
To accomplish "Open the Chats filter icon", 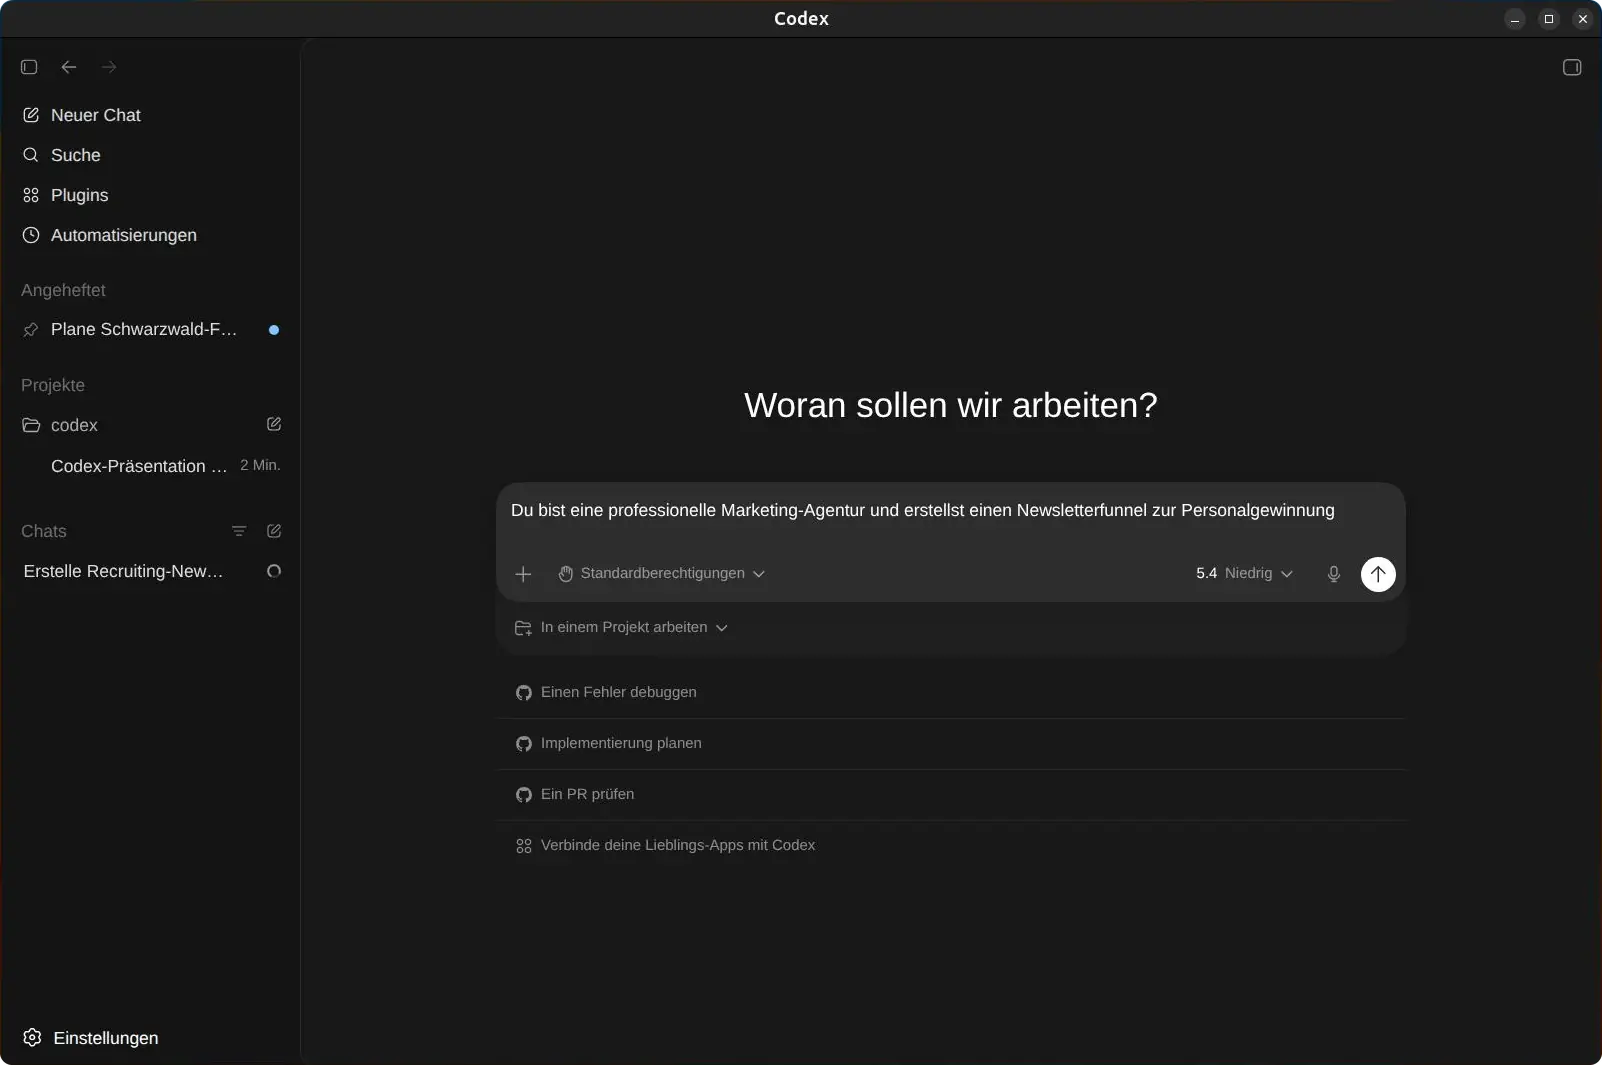I will click(239, 531).
